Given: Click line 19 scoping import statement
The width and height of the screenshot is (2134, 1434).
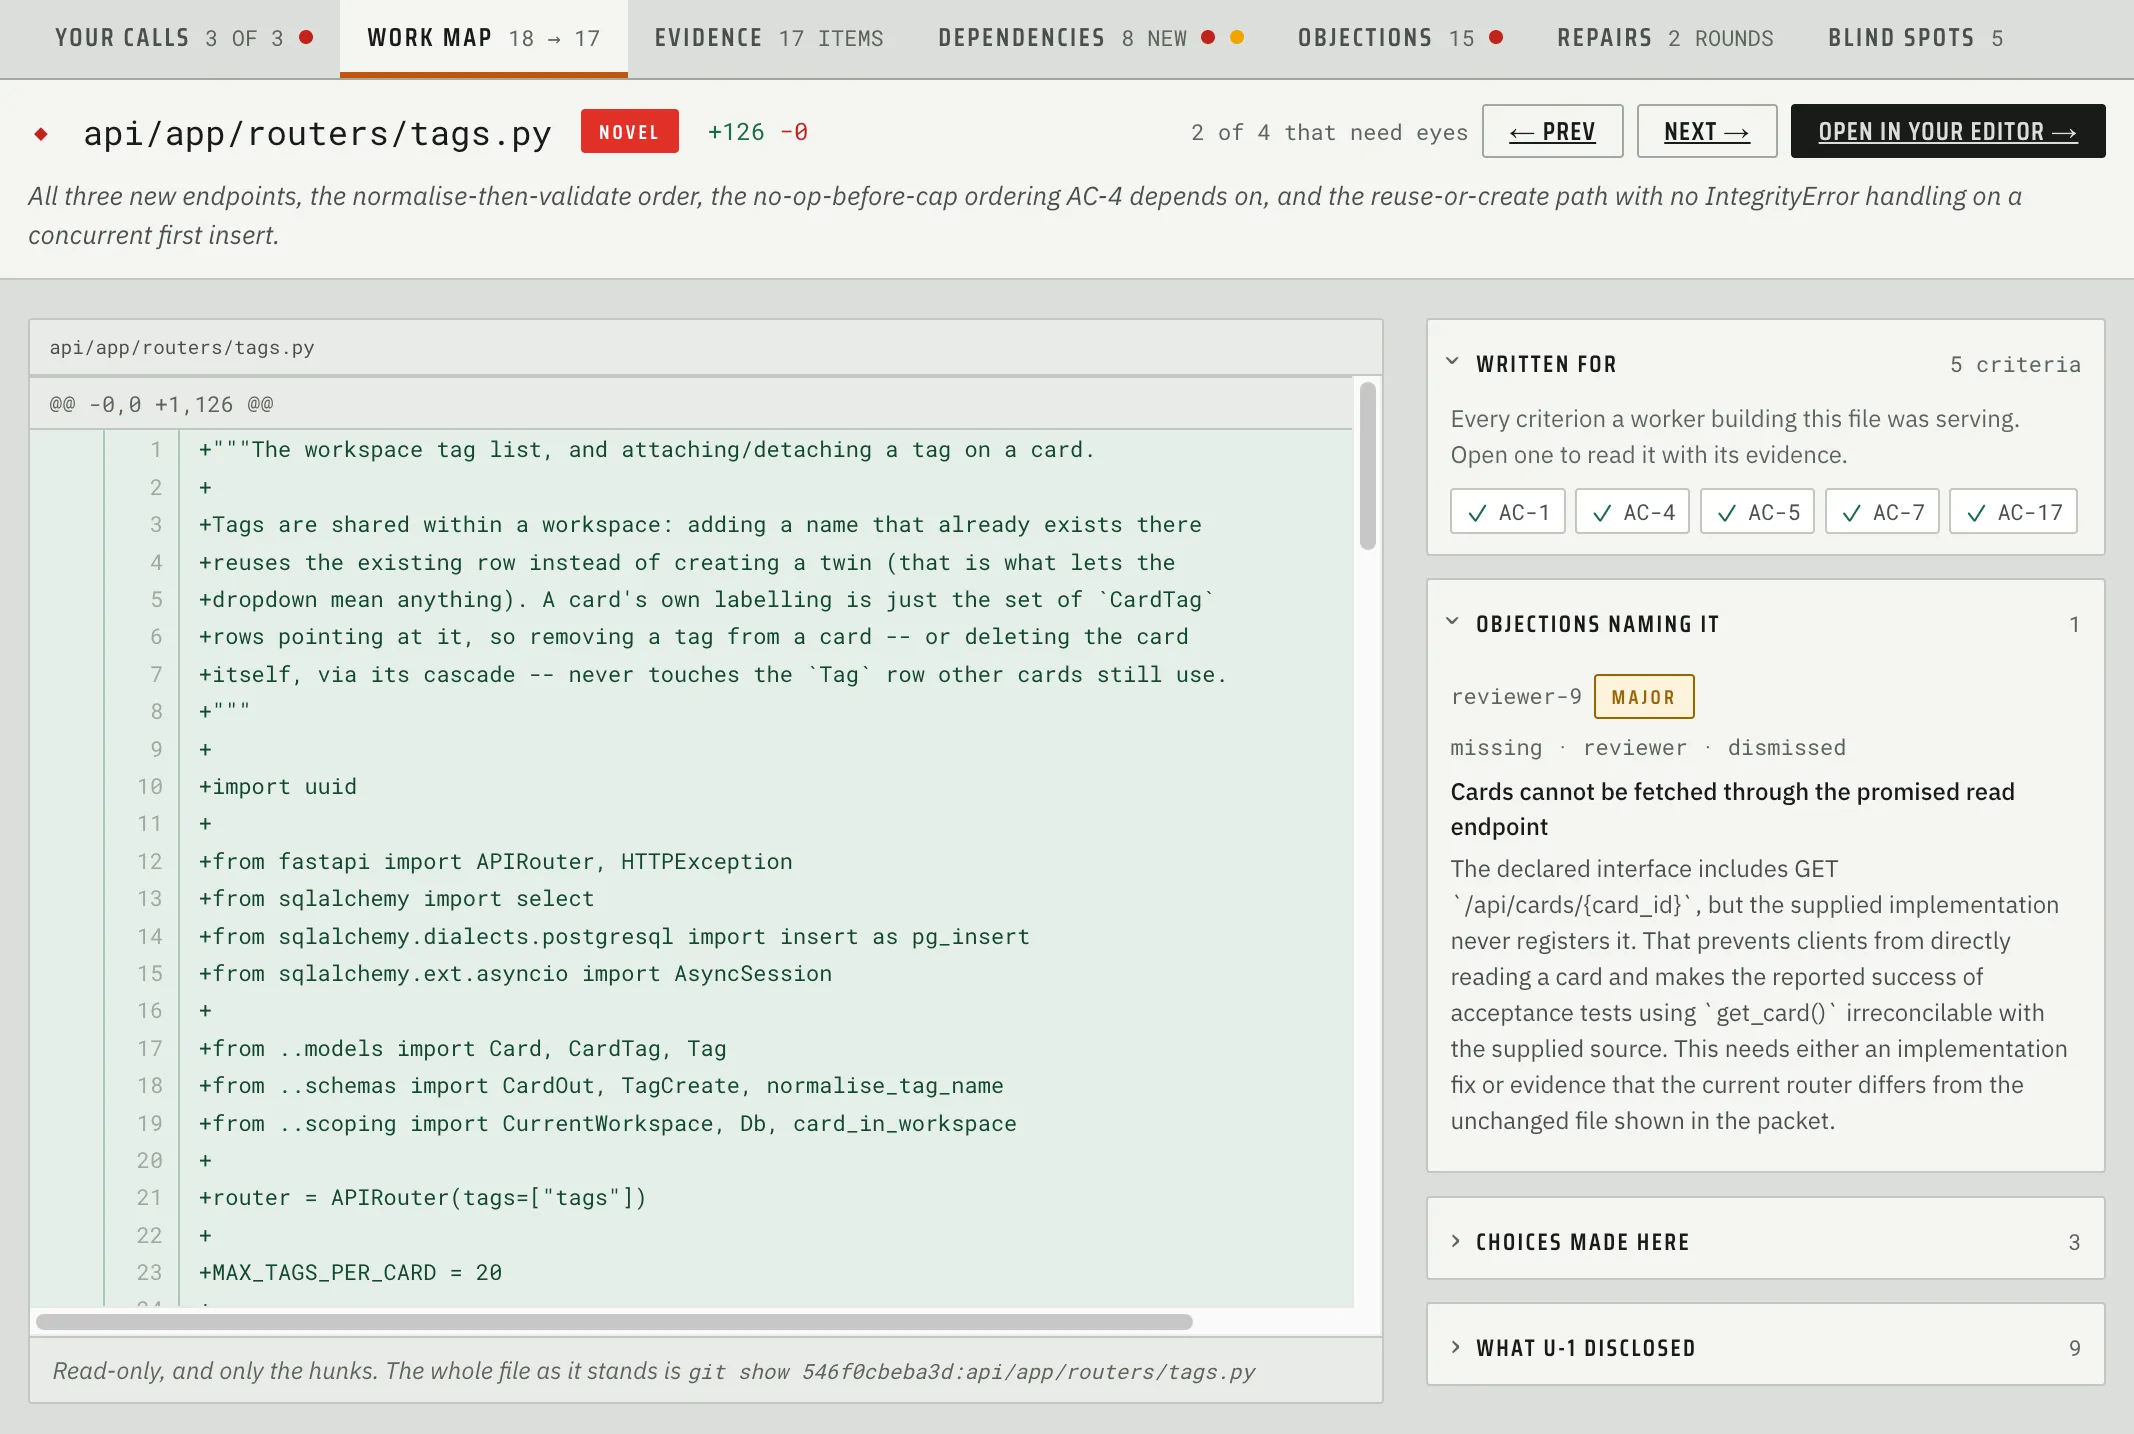Looking at the screenshot, I should click(607, 1124).
